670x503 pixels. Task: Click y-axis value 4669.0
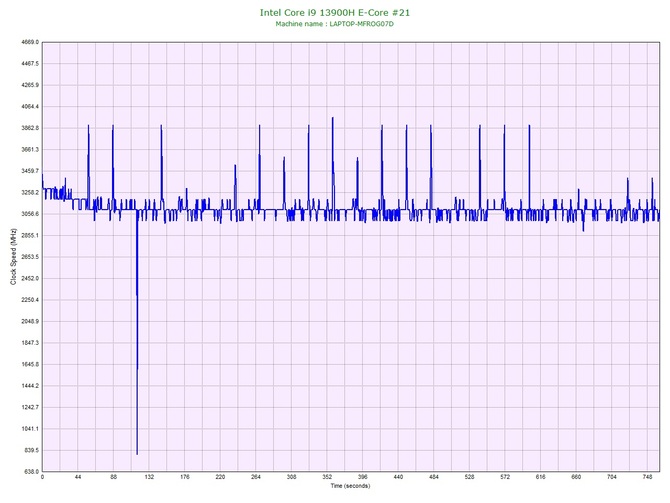[x=30, y=42]
